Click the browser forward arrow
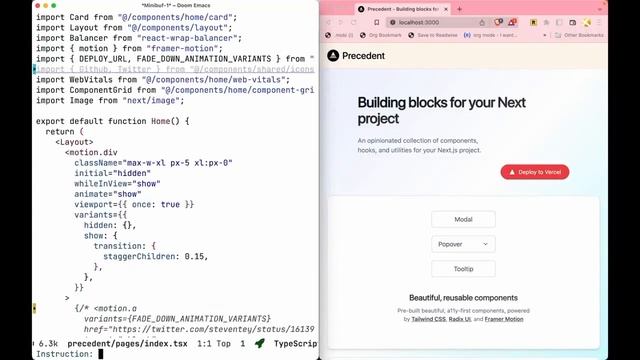Image resolution: width=640 pixels, height=360 pixels. [340, 22]
